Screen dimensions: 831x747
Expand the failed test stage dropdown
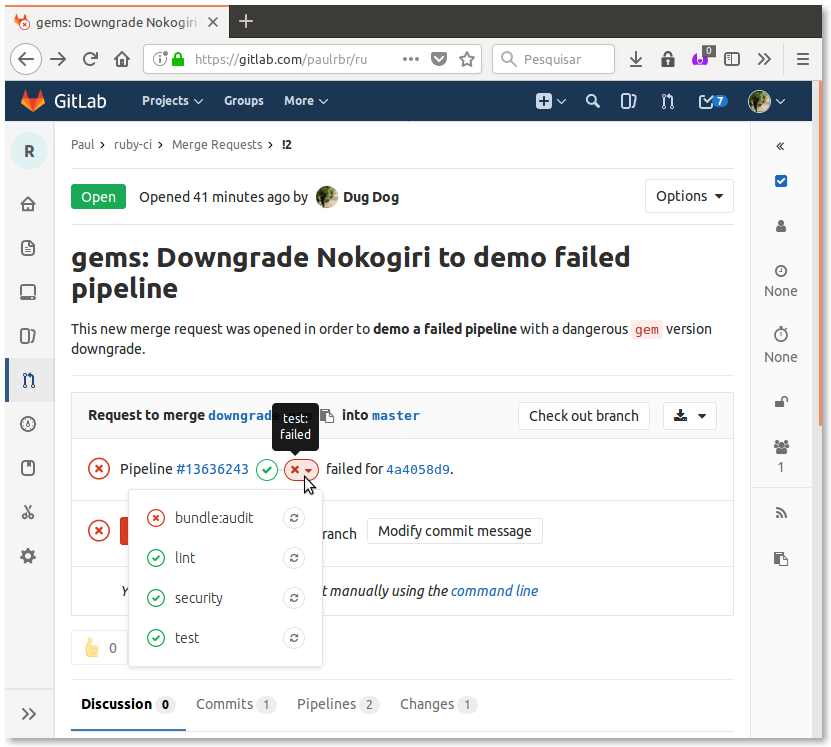tap(301, 469)
